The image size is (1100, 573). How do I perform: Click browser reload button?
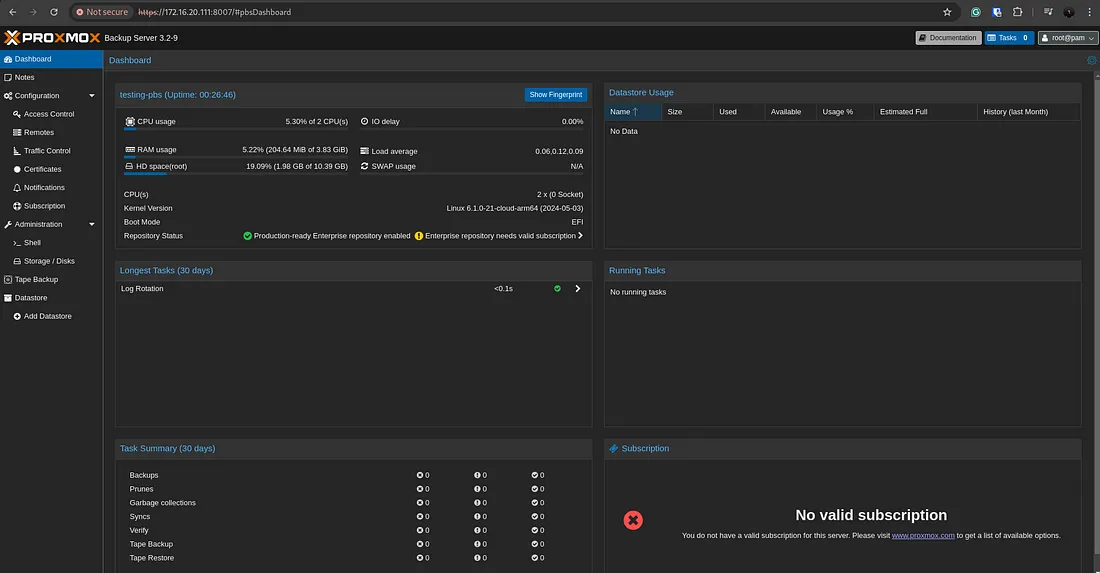54,12
